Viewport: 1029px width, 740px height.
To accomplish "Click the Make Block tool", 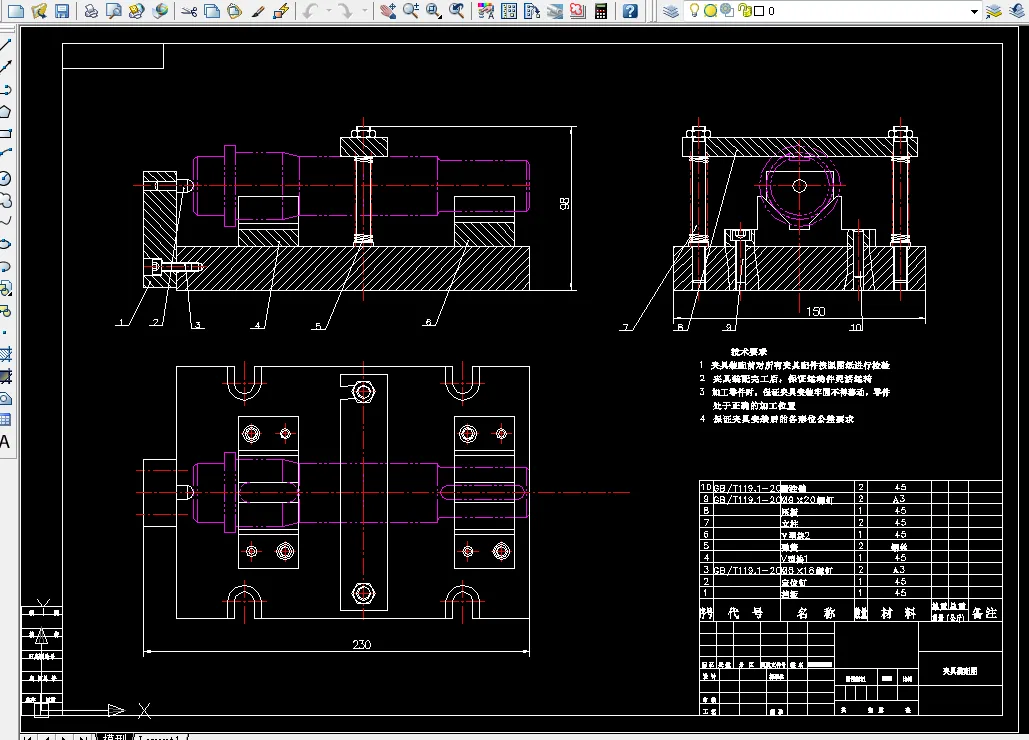I will click(5, 310).
